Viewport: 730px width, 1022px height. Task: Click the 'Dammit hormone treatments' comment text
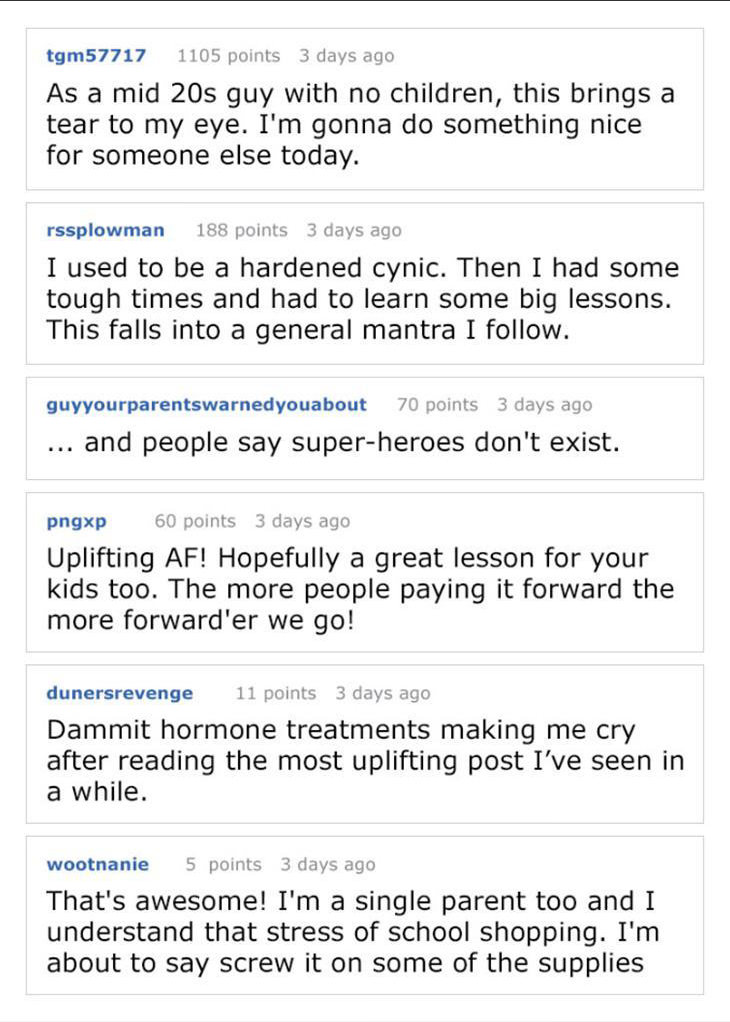pyautogui.click(x=365, y=761)
